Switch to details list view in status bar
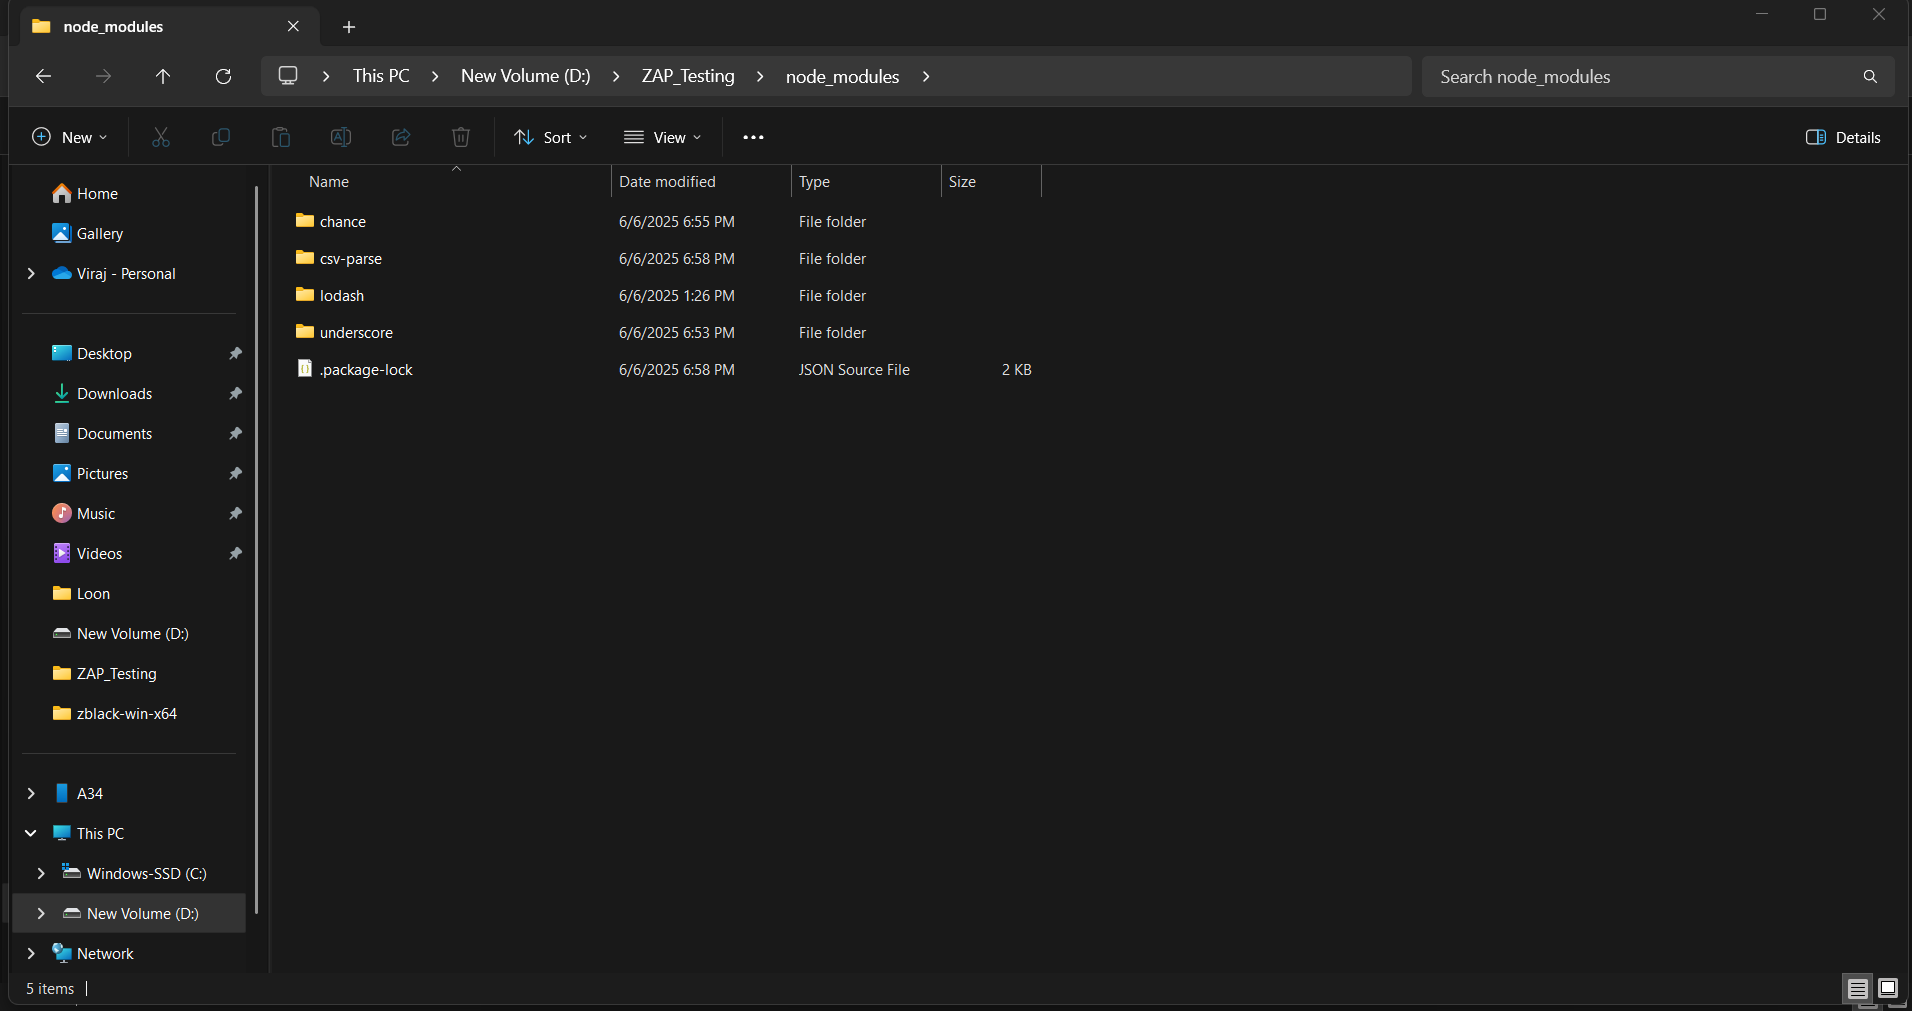Viewport: 1912px width, 1011px height. [1857, 988]
